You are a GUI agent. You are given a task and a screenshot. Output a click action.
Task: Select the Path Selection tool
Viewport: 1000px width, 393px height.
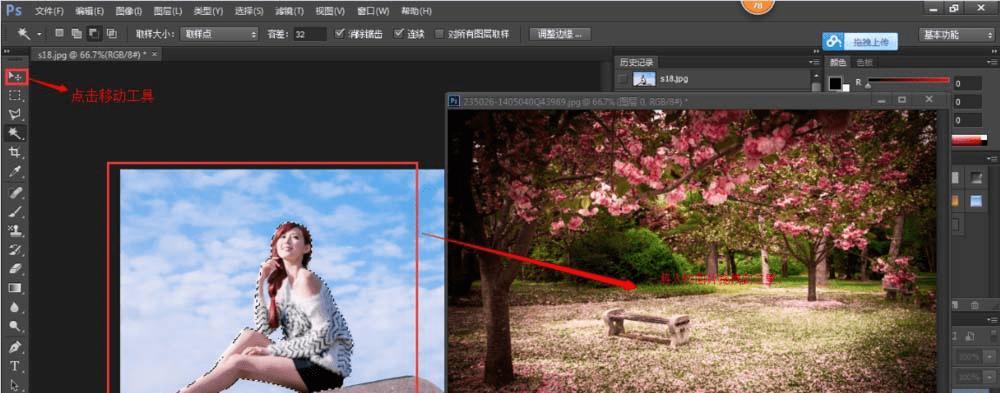click(x=15, y=385)
